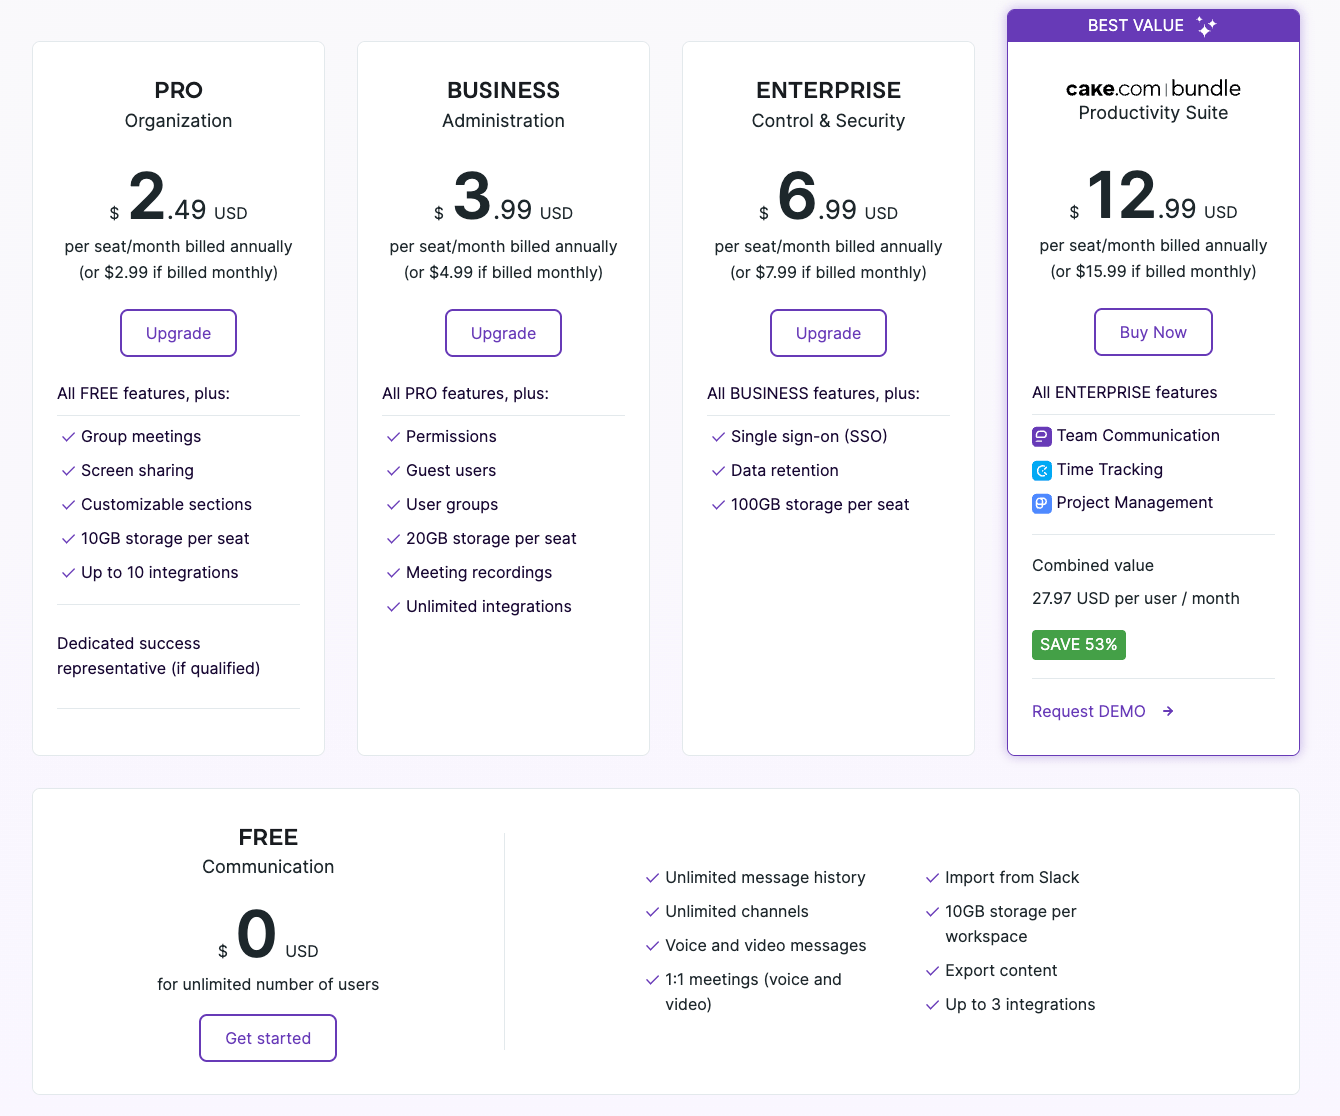Screen dimensions: 1340x1116
Task: Click 'Unlimited channels' feature text
Action: pos(737,912)
